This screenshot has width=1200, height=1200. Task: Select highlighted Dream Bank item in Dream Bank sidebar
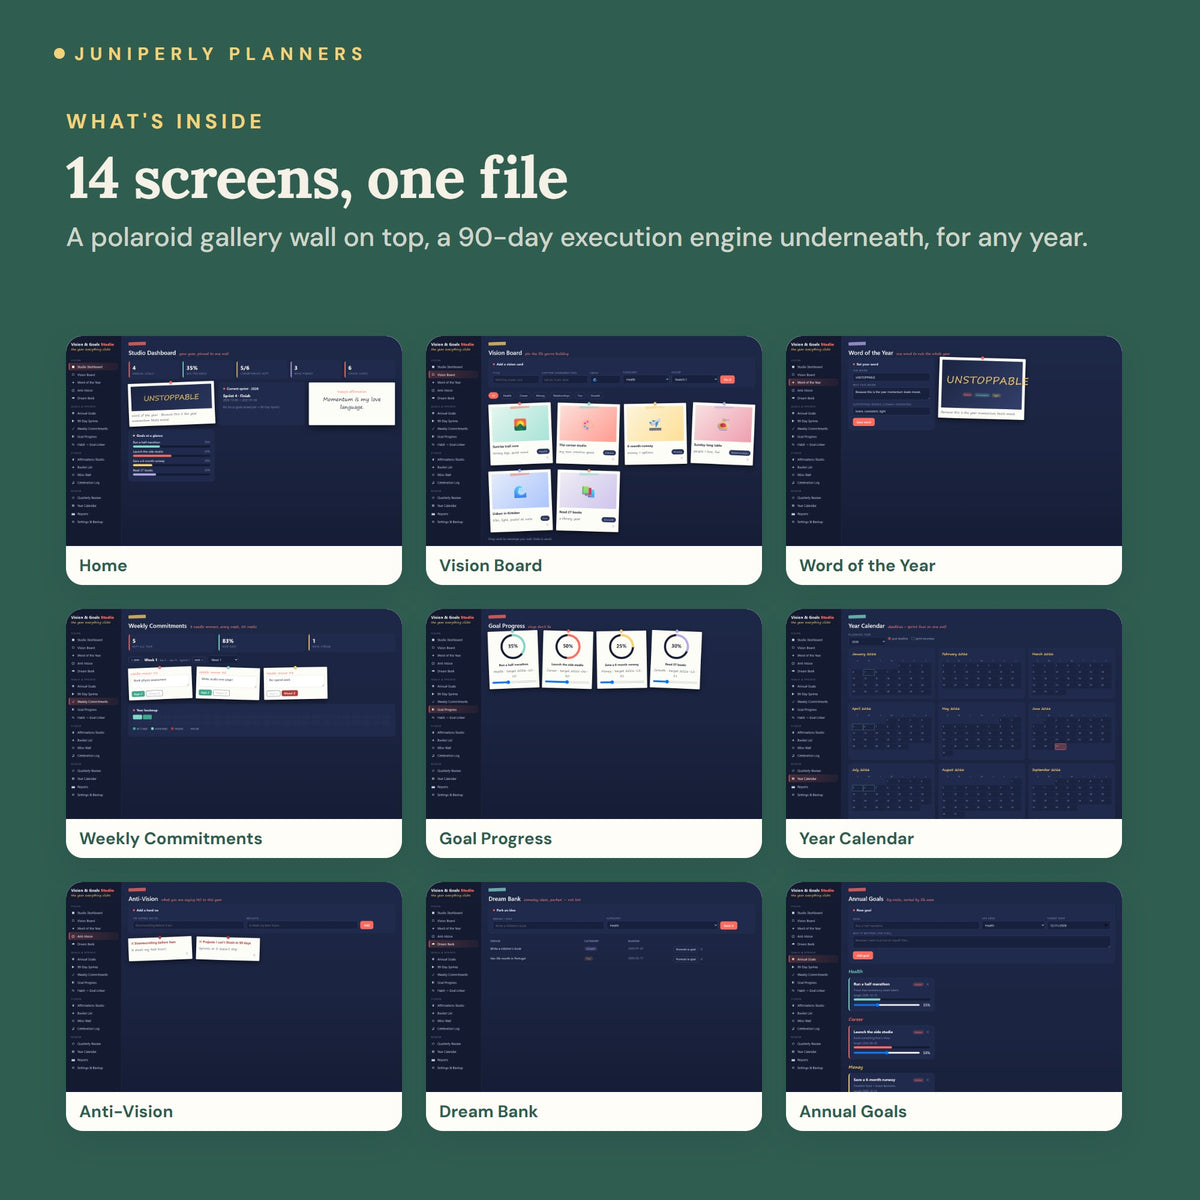coord(452,944)
